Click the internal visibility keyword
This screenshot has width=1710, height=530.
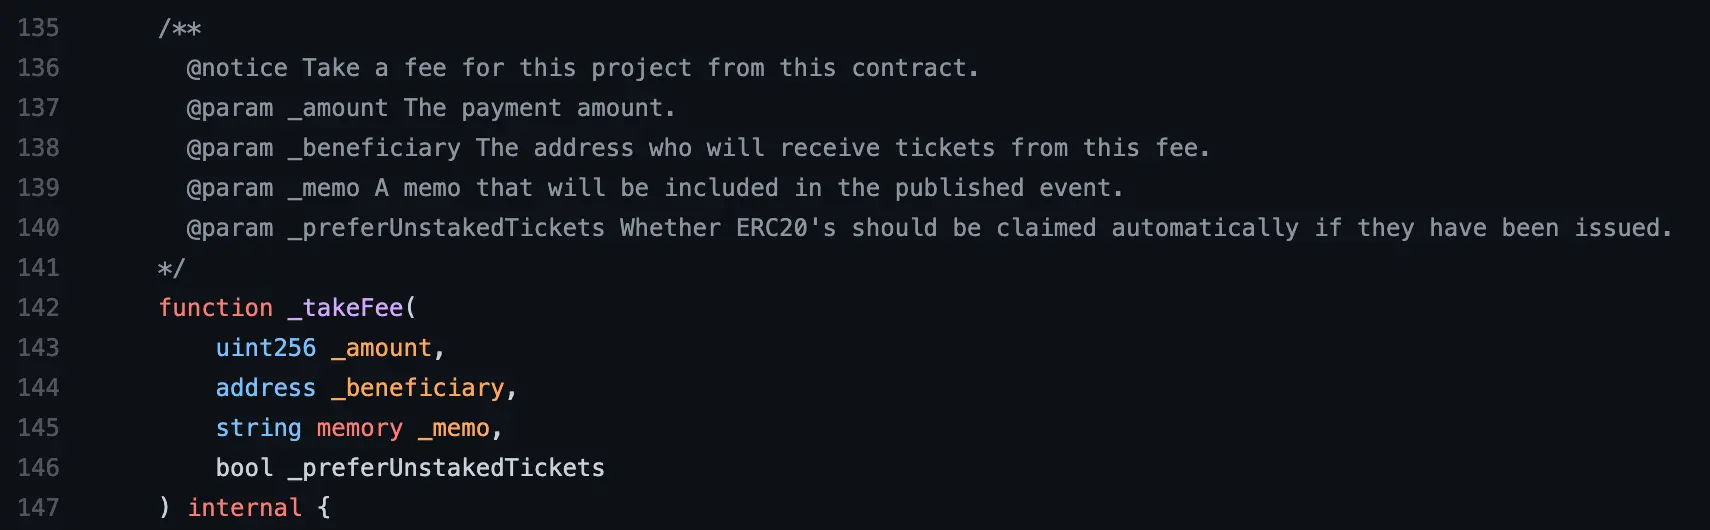[x=244, y=508]
